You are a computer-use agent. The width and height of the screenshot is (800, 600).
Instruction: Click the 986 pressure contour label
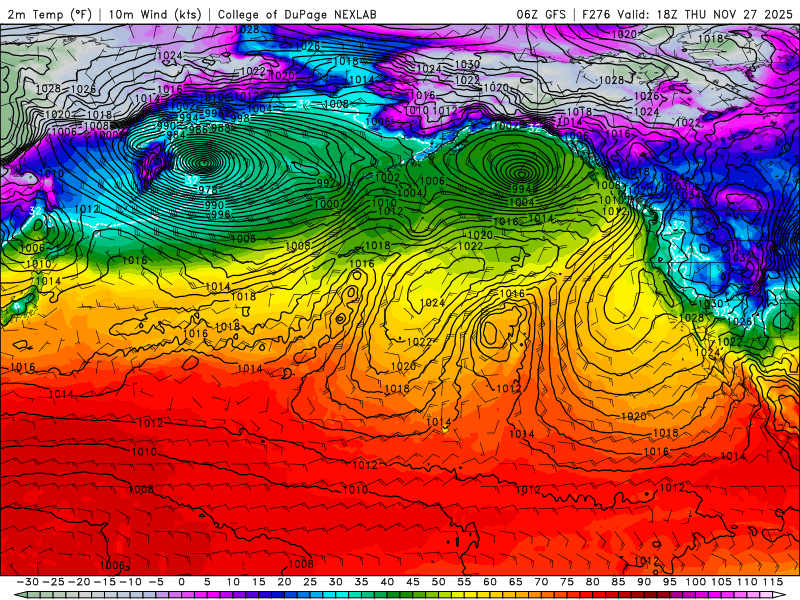[198, 129]
